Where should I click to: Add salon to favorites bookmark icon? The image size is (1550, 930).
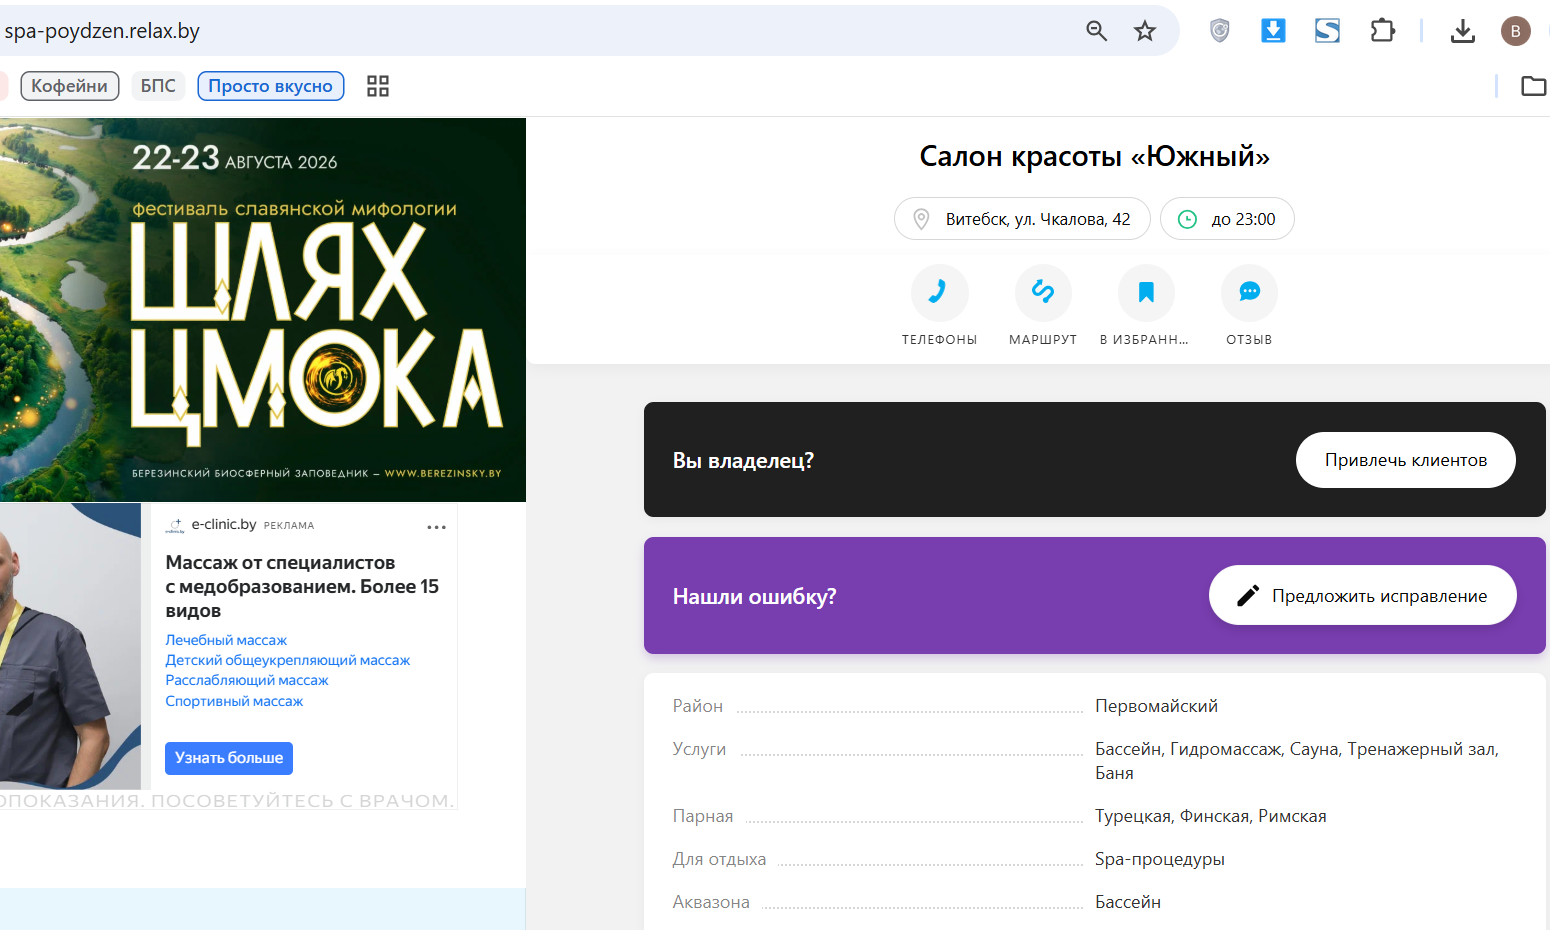pos(1146,292)
